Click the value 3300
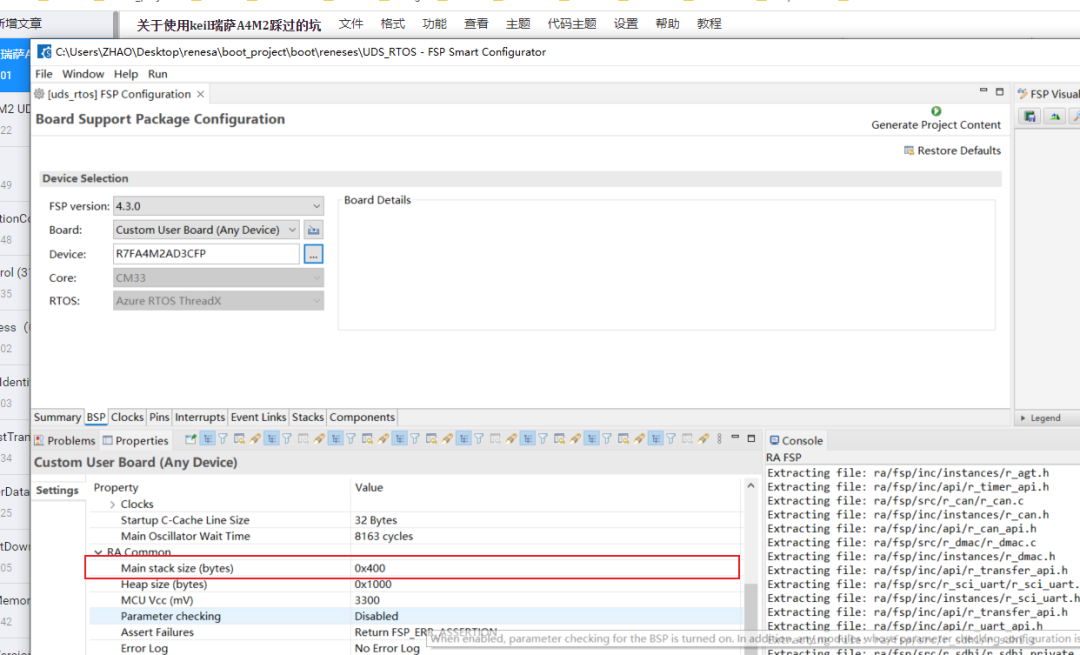This screenshot has width=1080, height=655. pyautogui.click(x=367, y=601)
